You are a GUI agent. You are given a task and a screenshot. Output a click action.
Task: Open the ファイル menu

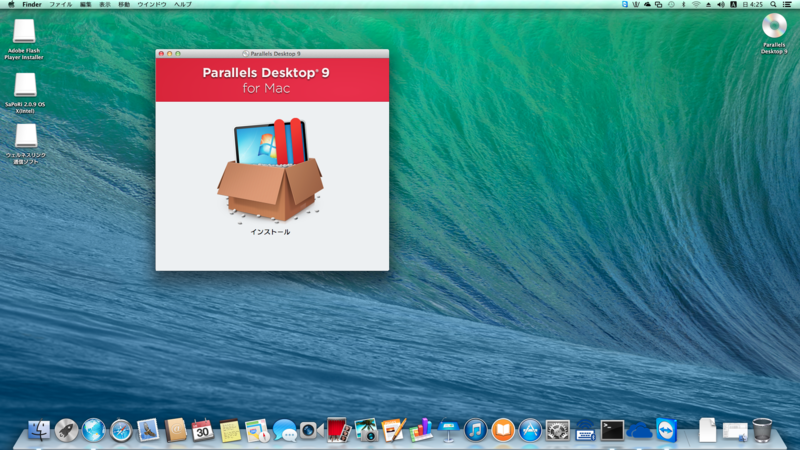pyautogui.click(x=60, y=4)
